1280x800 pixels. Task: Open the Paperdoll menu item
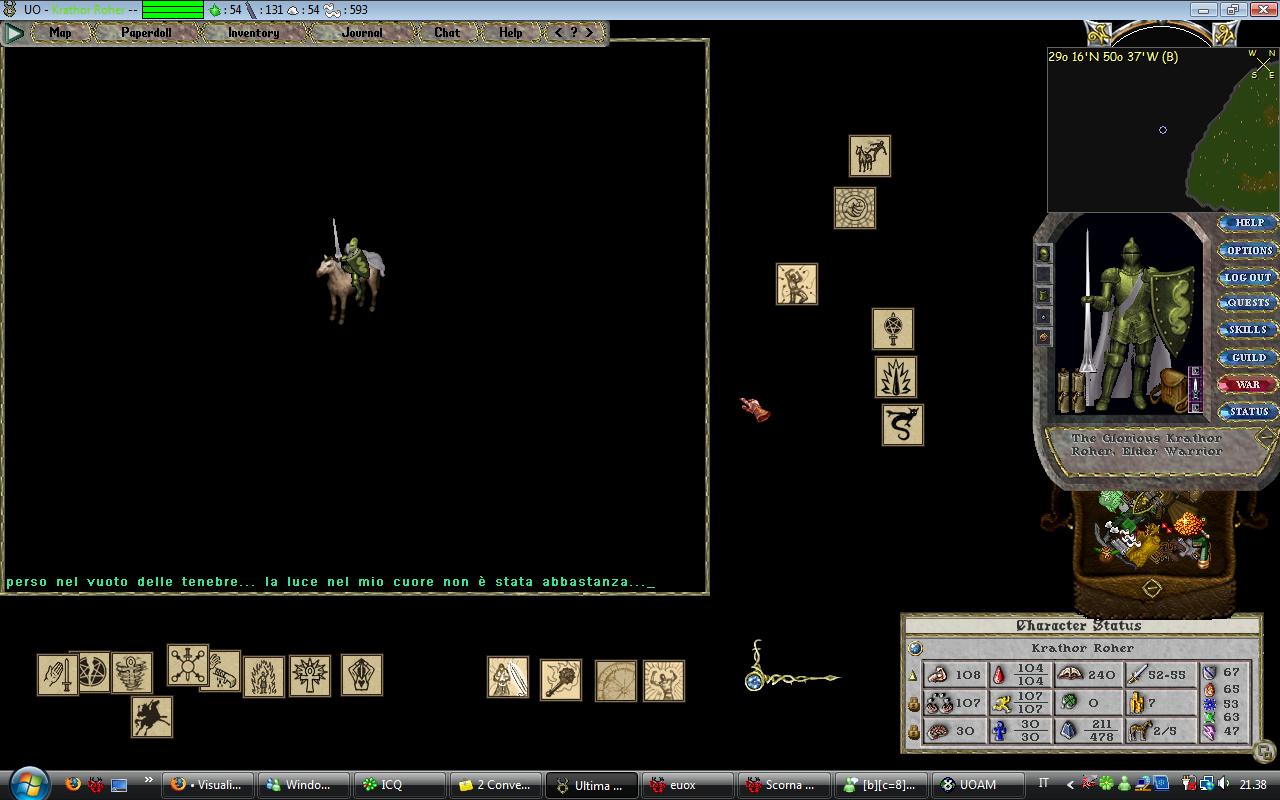click(146, 33)
